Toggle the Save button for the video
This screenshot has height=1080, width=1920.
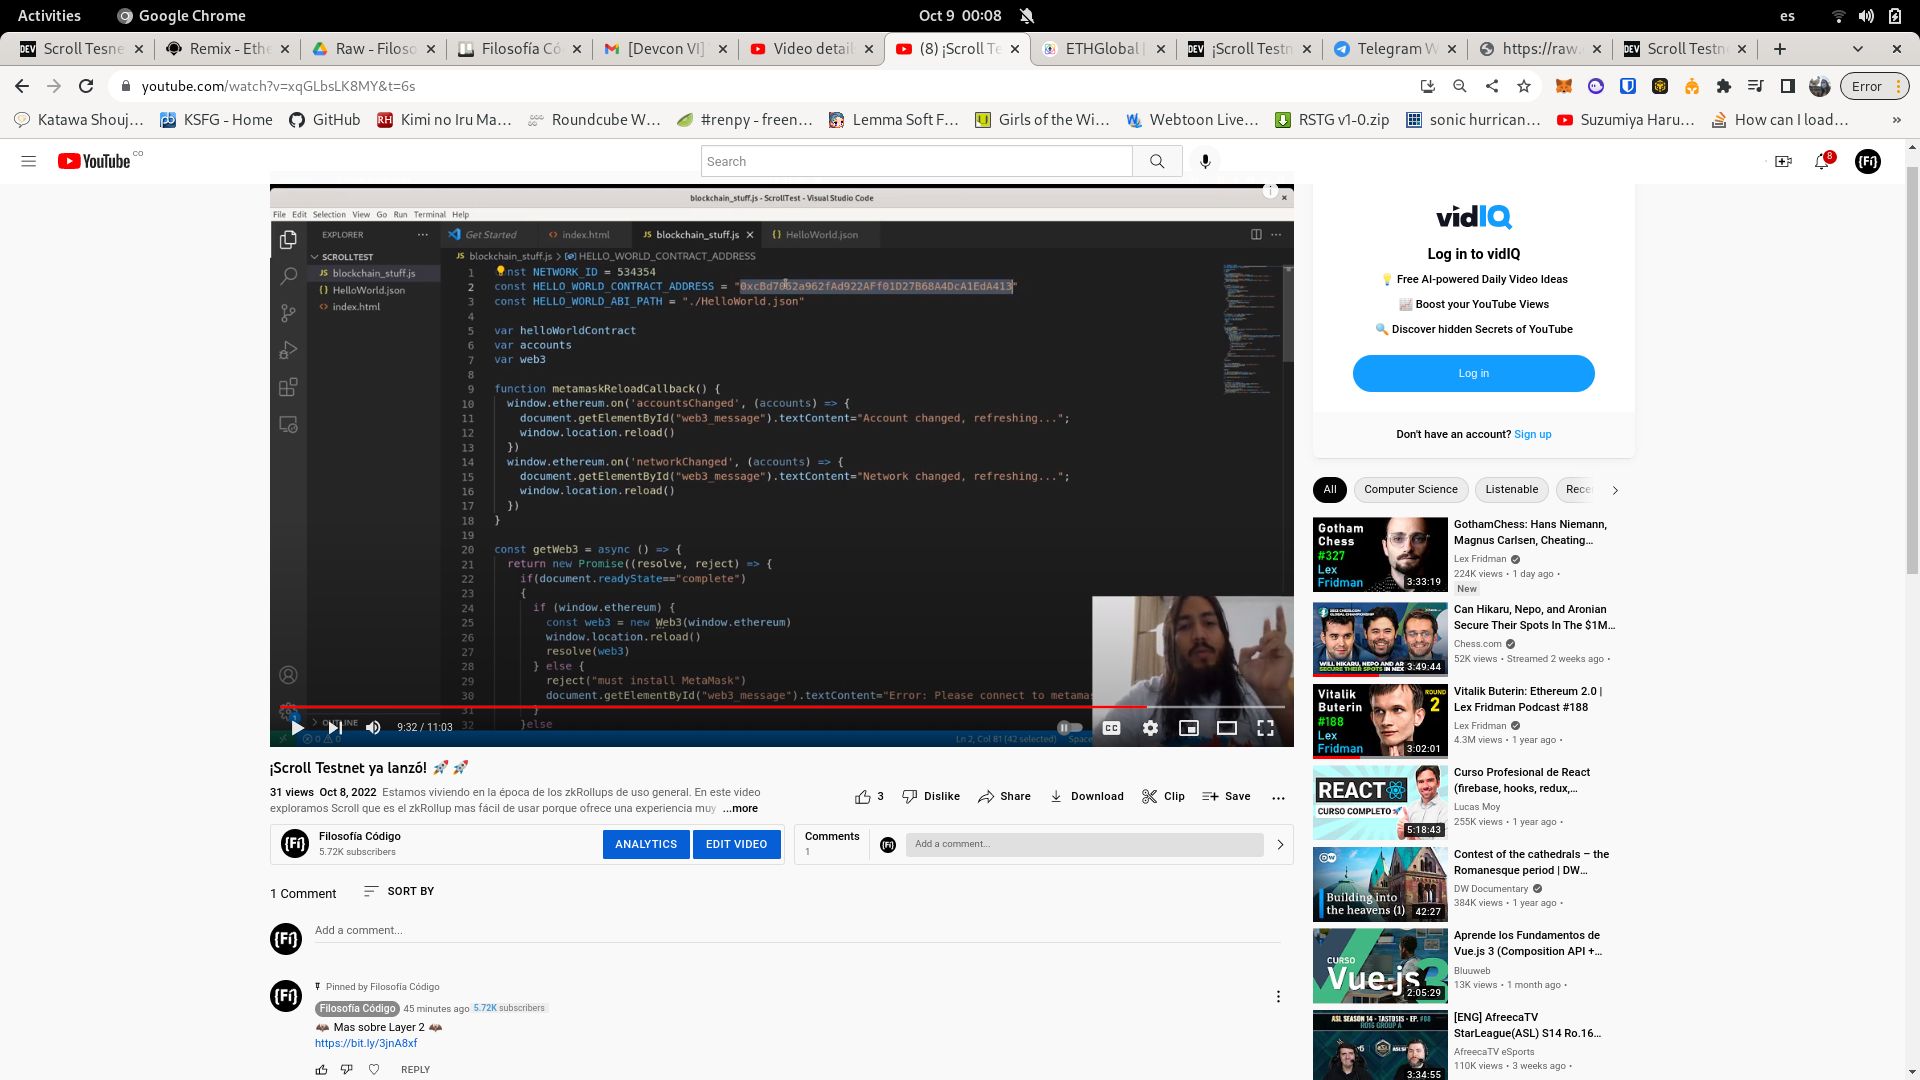tap(1226, 796)
